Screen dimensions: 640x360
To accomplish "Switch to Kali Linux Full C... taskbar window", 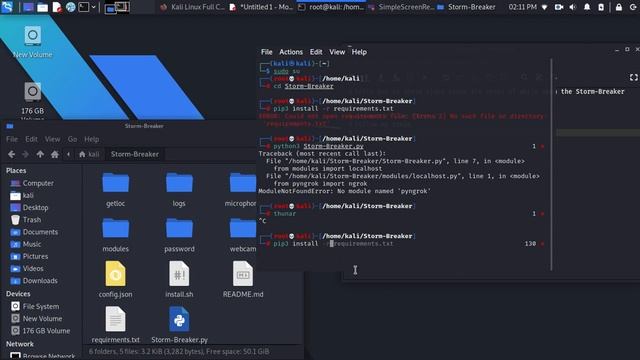I will (x=193, y=7).
